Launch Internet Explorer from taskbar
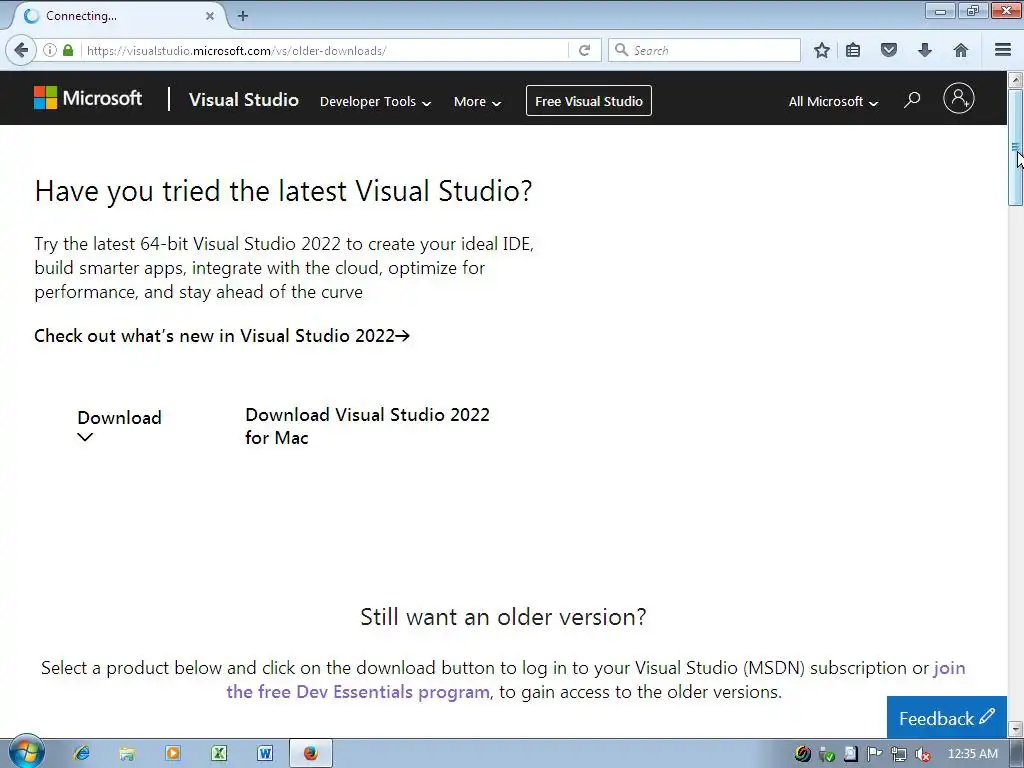Viewport: 1024px width, 768px height. point(82,754)
